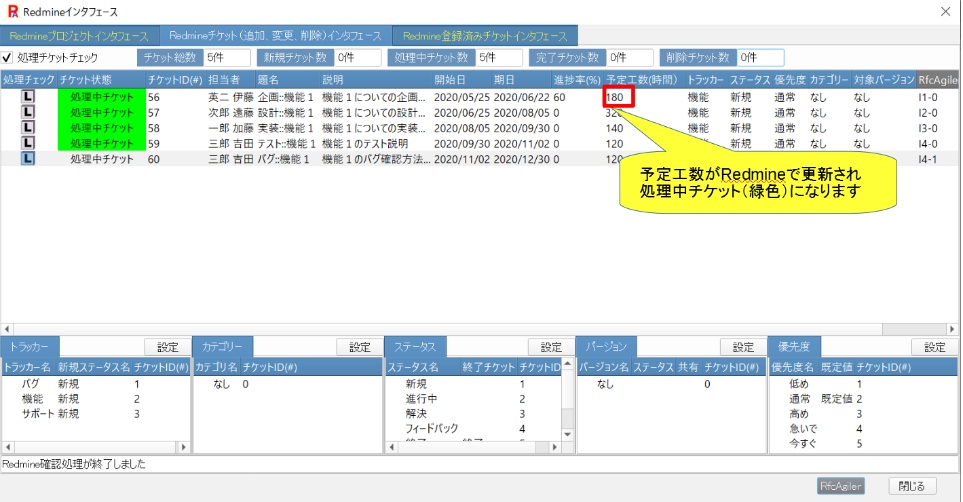Click right arrow of トラッカー list scrollbar
Screen dimensions: 963x502
pos(183,447)
